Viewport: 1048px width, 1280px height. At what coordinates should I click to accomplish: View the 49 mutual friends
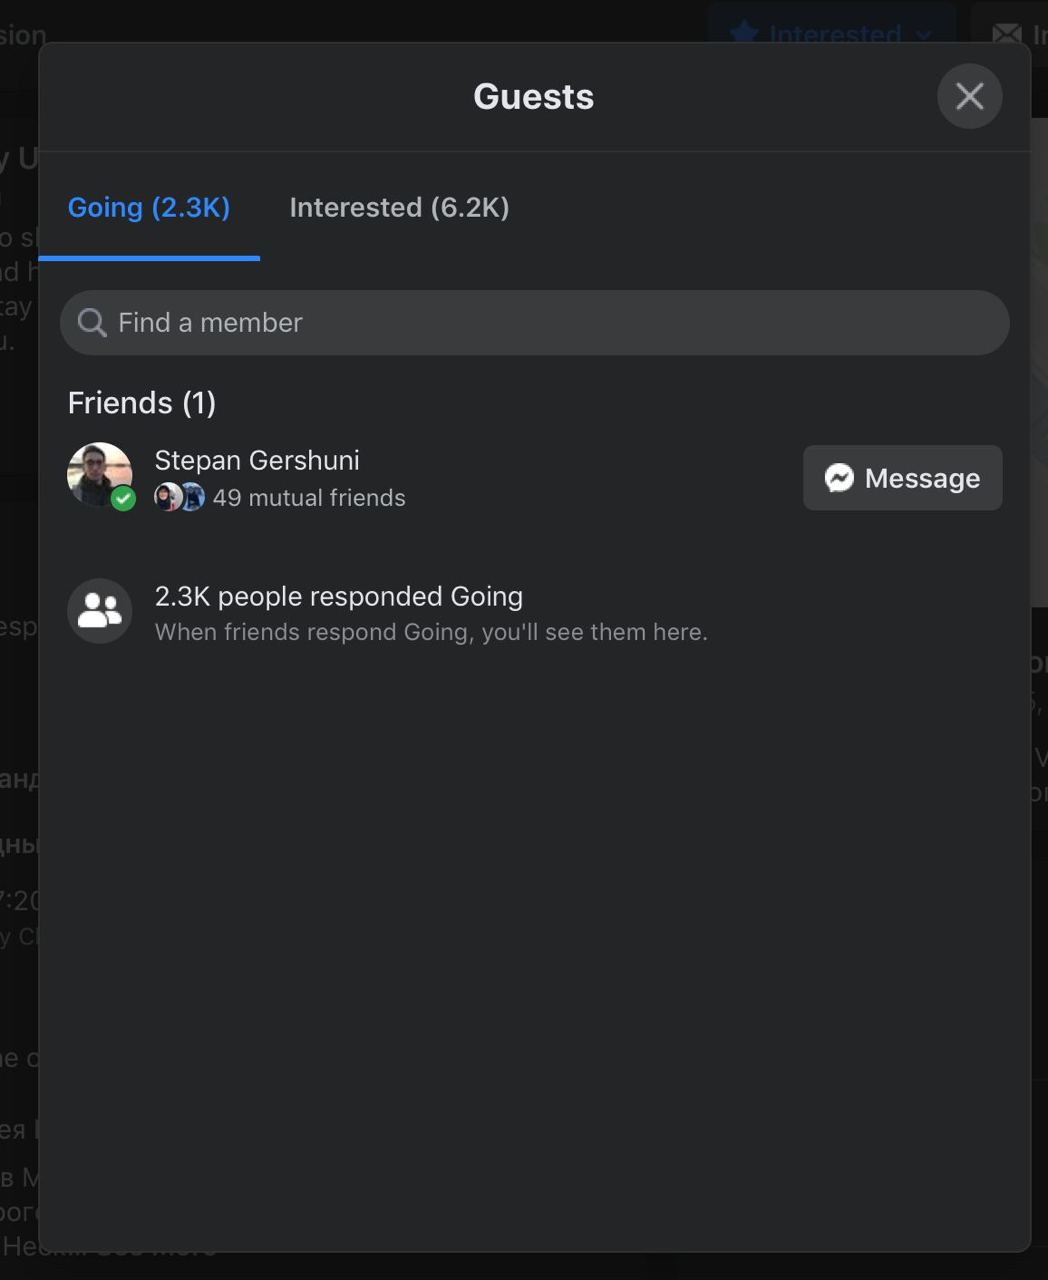coord(309,498)
